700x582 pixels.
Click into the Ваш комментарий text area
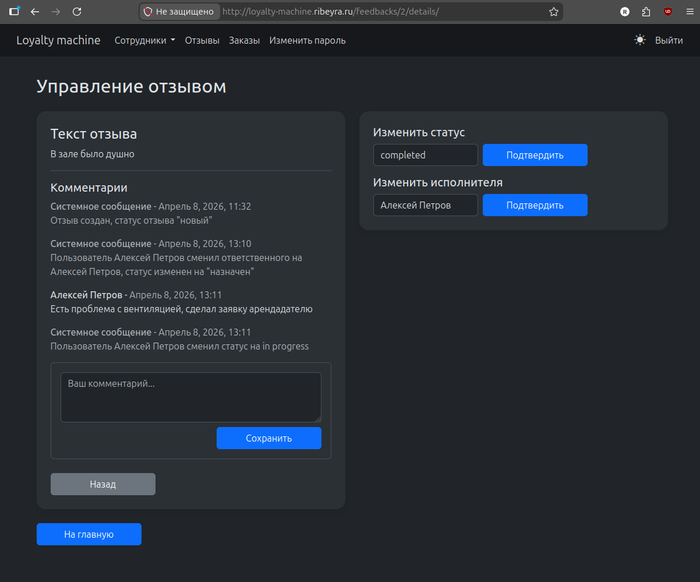190,397
